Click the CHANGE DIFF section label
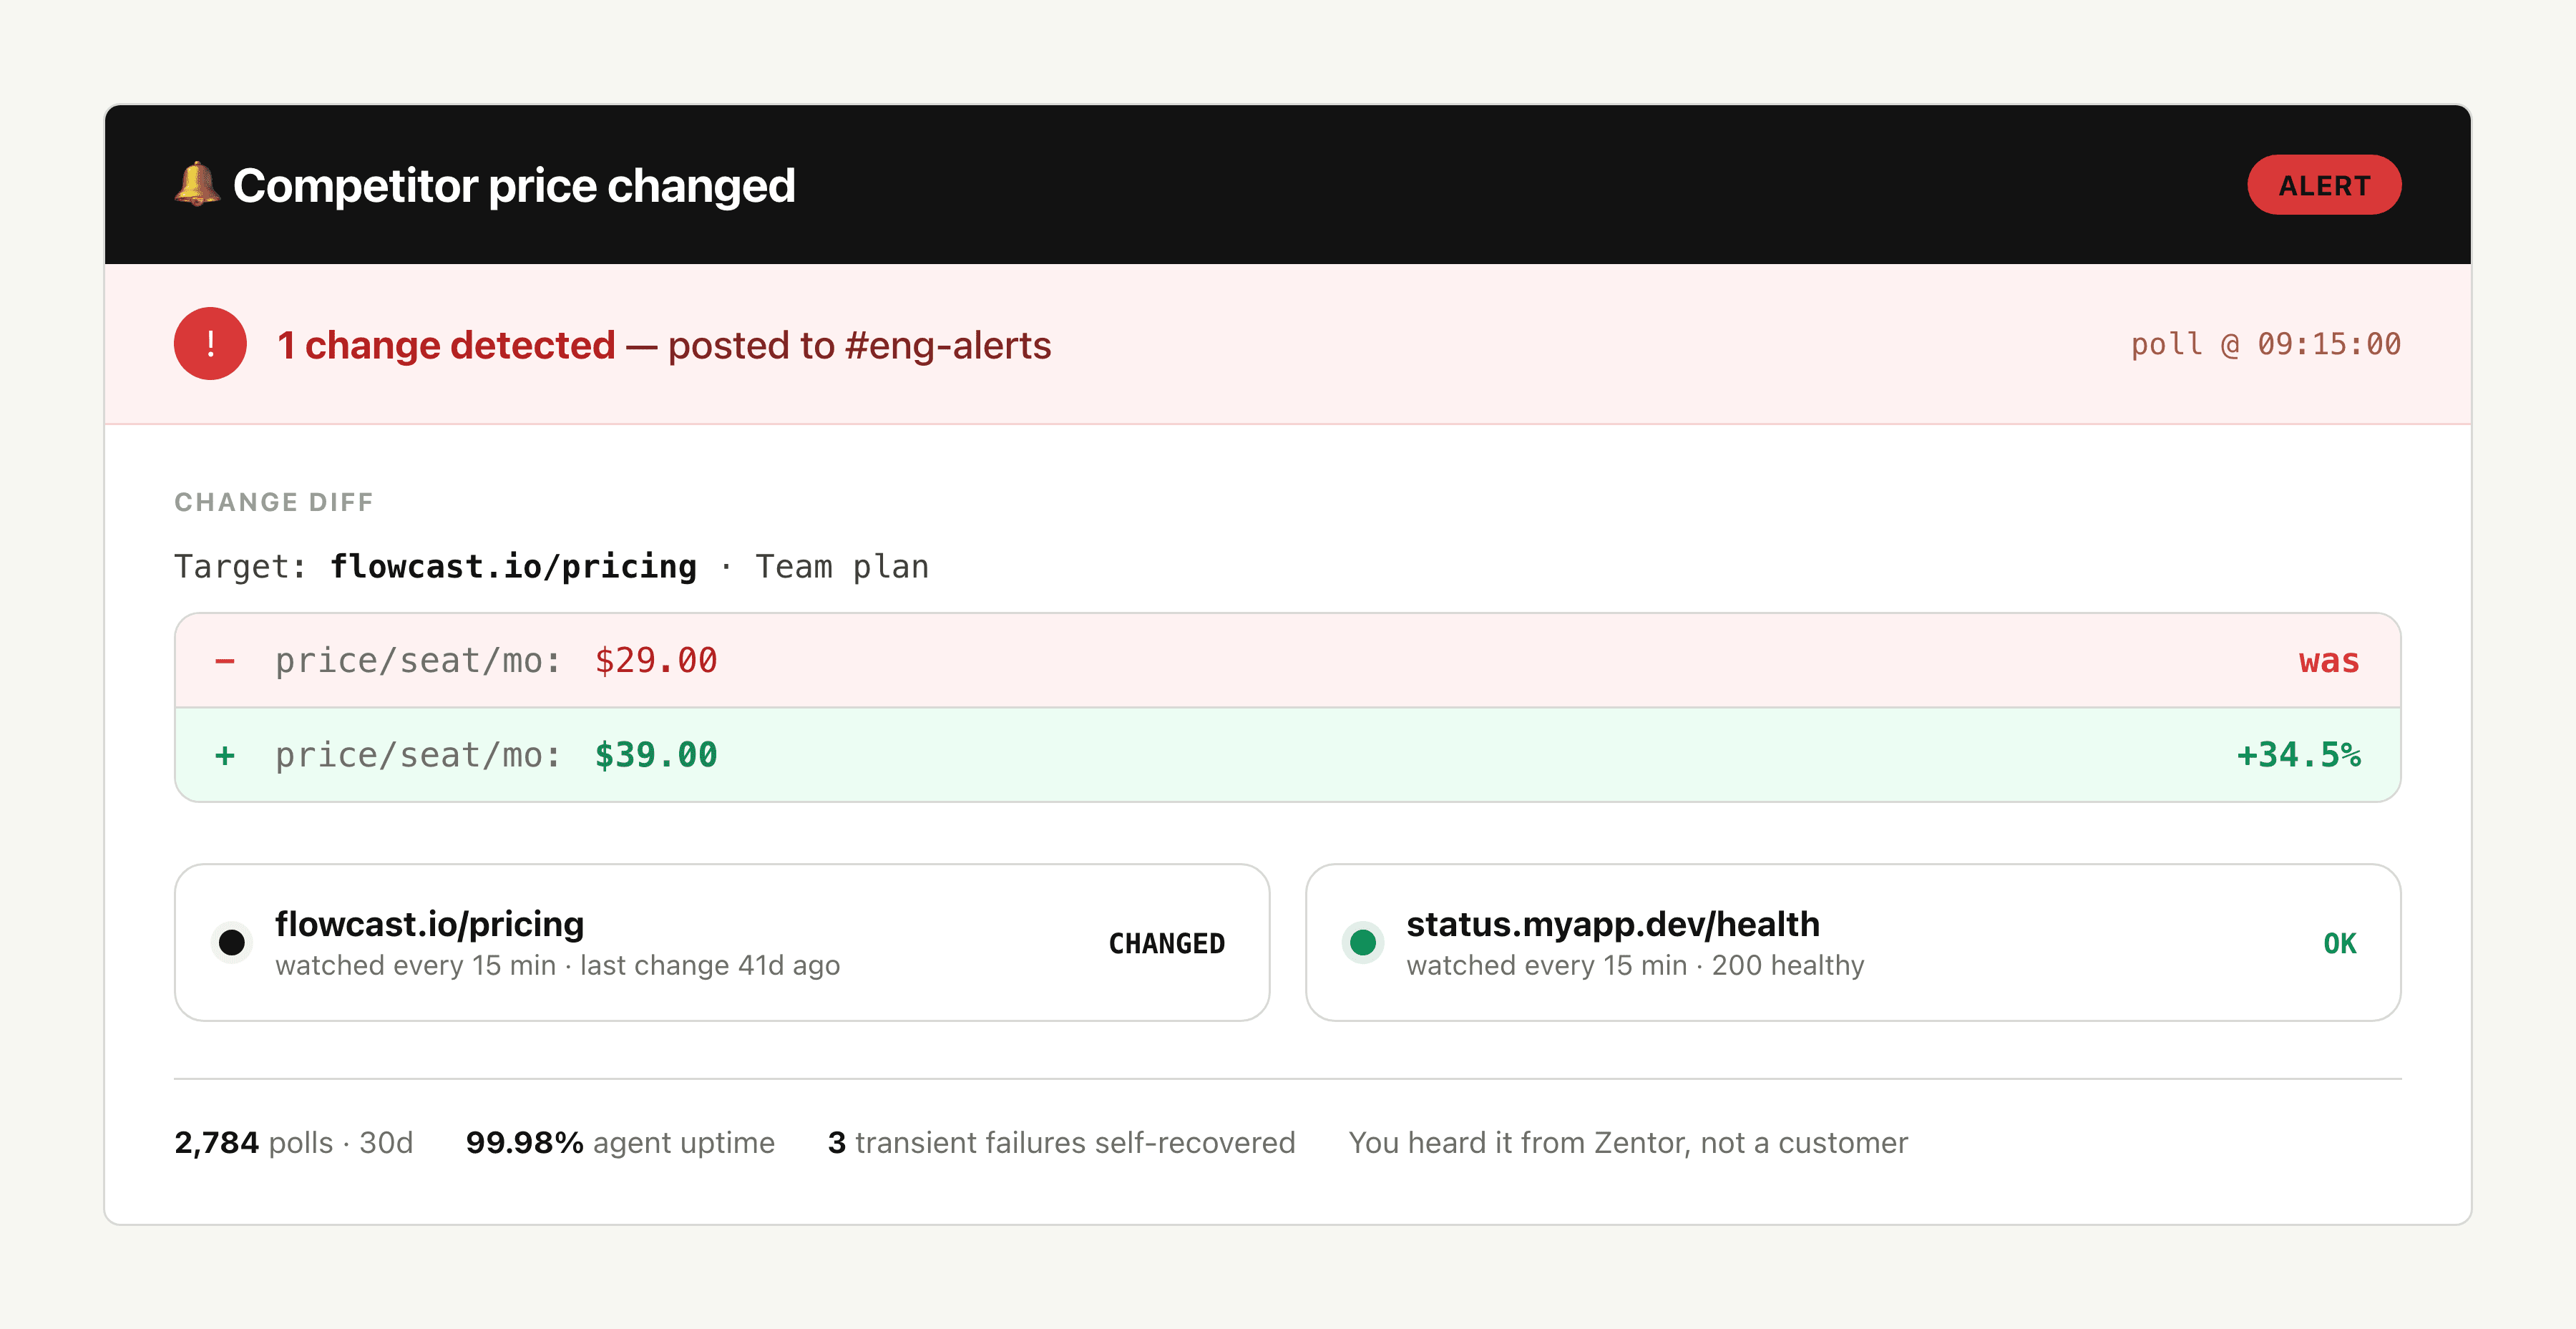Viewport: 2576px width, 1329px height. pyautogui.click(x=274, y=502)
